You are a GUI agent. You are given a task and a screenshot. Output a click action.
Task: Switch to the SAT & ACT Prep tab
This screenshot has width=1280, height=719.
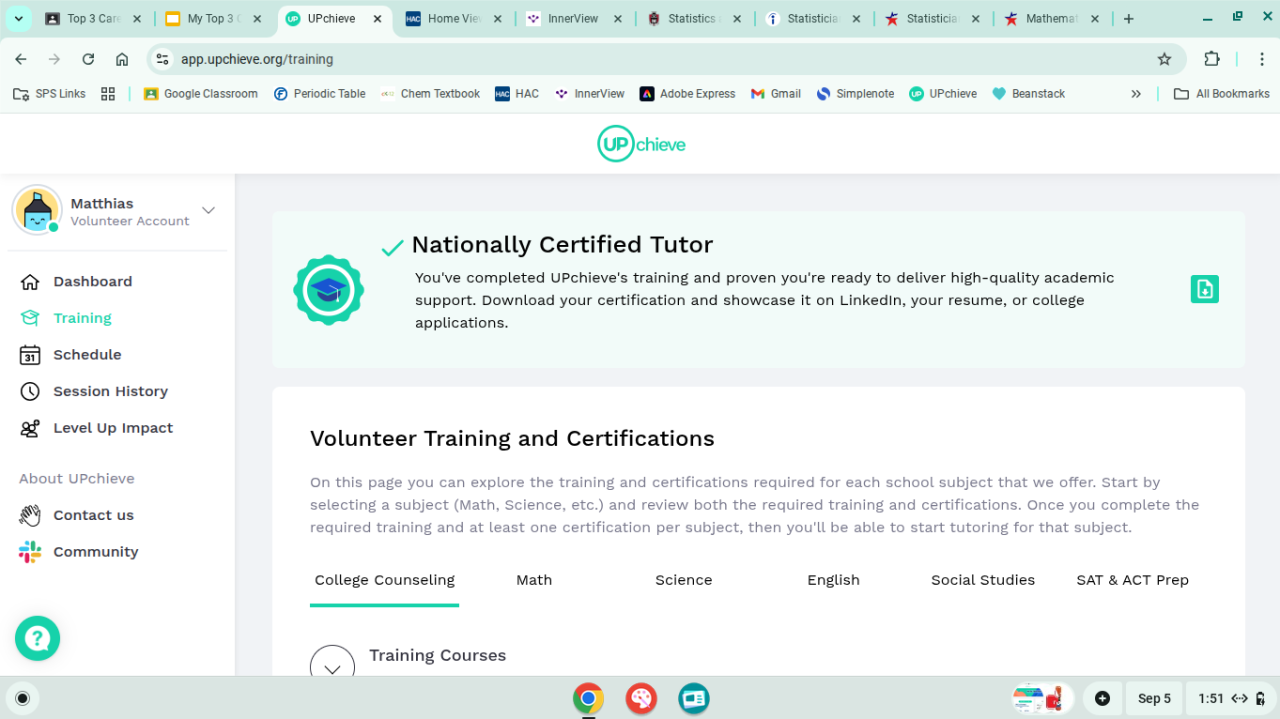[1132, 580]
